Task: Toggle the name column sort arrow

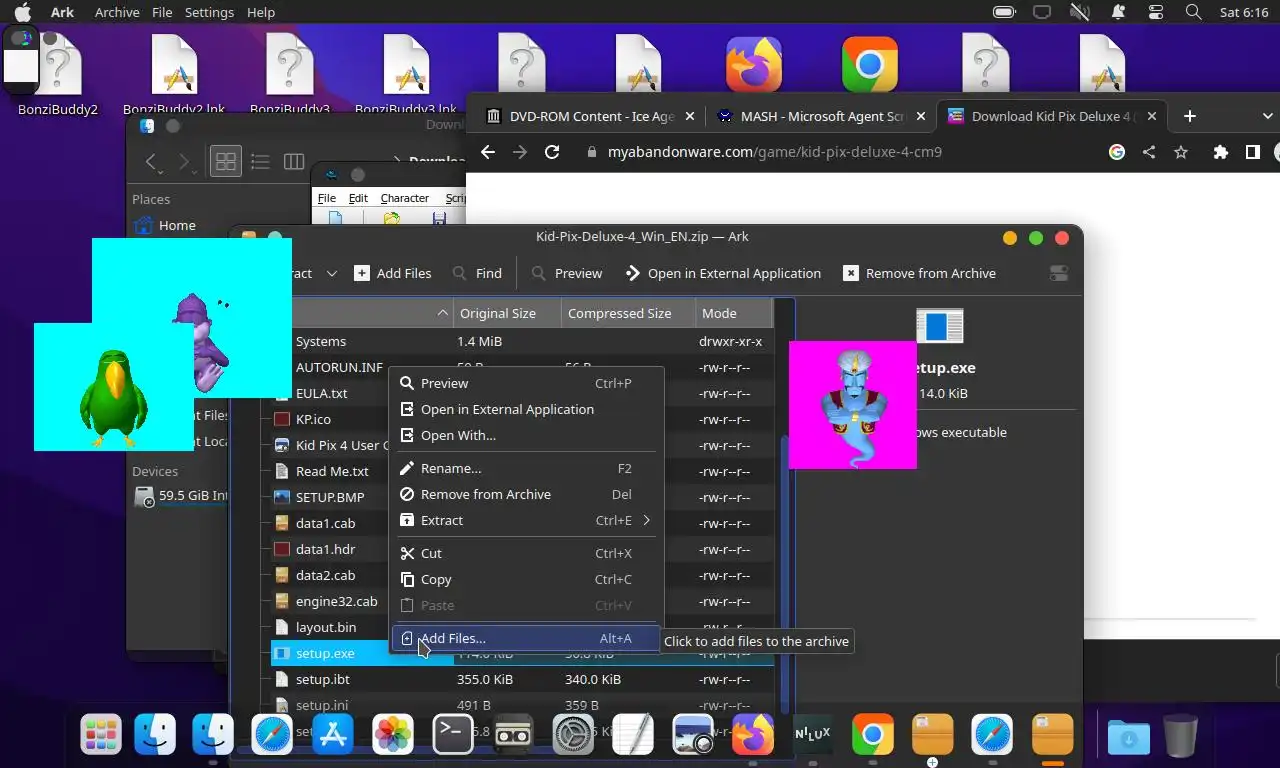Action: coord(442,313)
